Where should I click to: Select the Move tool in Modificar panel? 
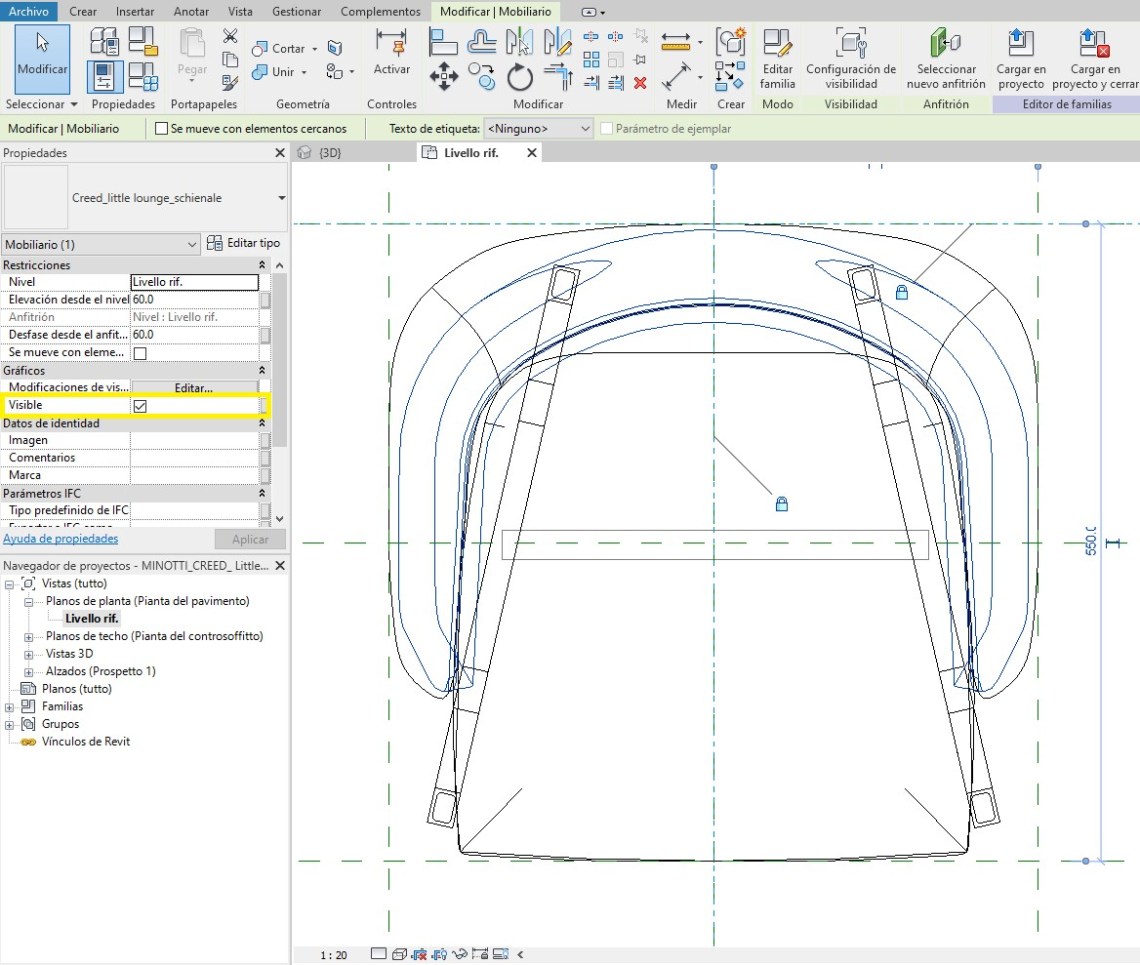point(443,76)
